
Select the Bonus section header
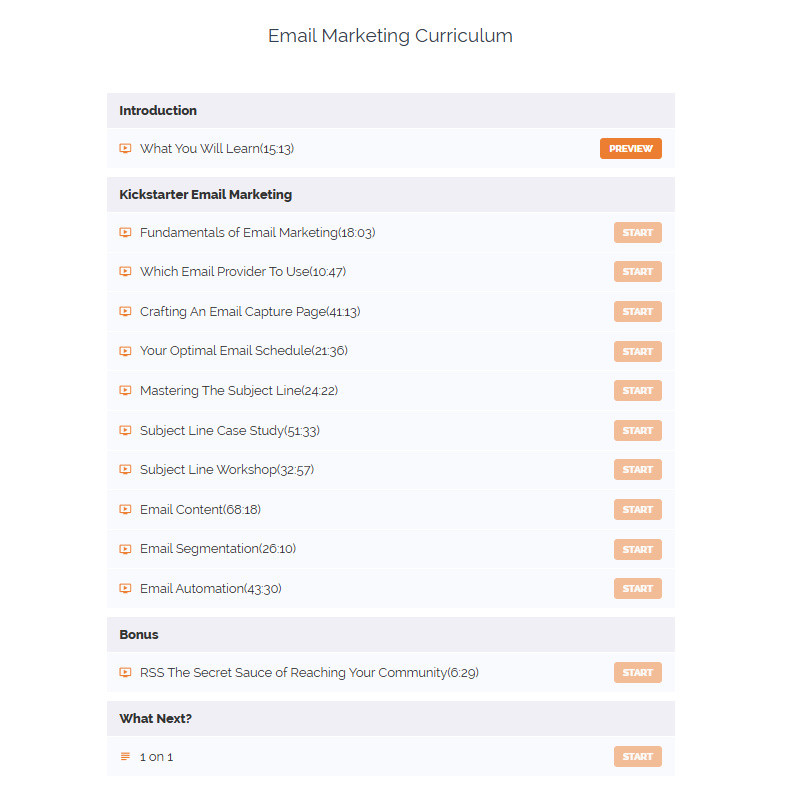(x=139, y=635)
